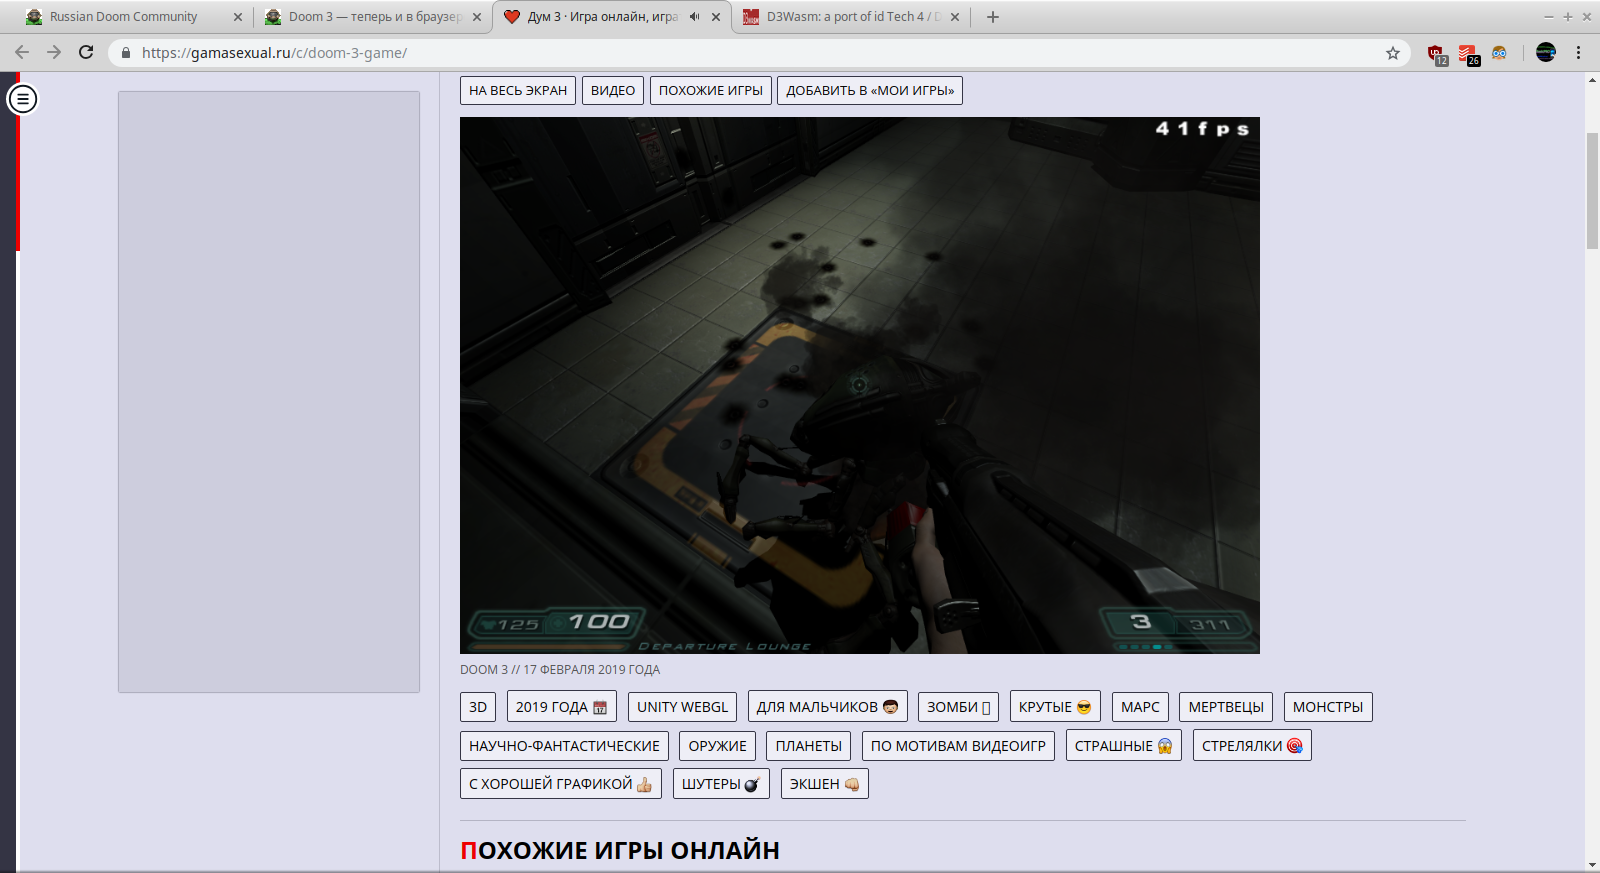Image resolution: width=1600 pixels, height=873 pixels.
Task: Open the 'МАРС' tag
Action: click(x=1140, y=707)
